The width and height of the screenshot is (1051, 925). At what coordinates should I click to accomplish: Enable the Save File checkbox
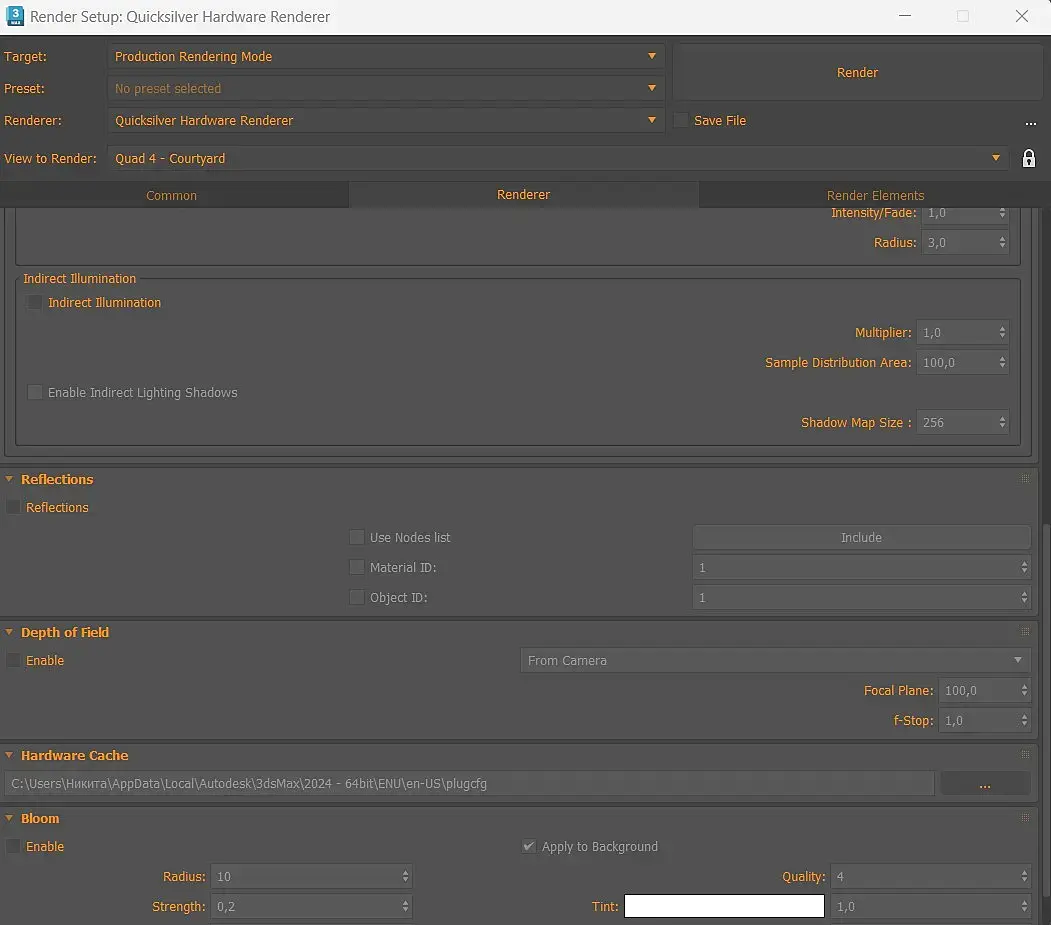681,121
